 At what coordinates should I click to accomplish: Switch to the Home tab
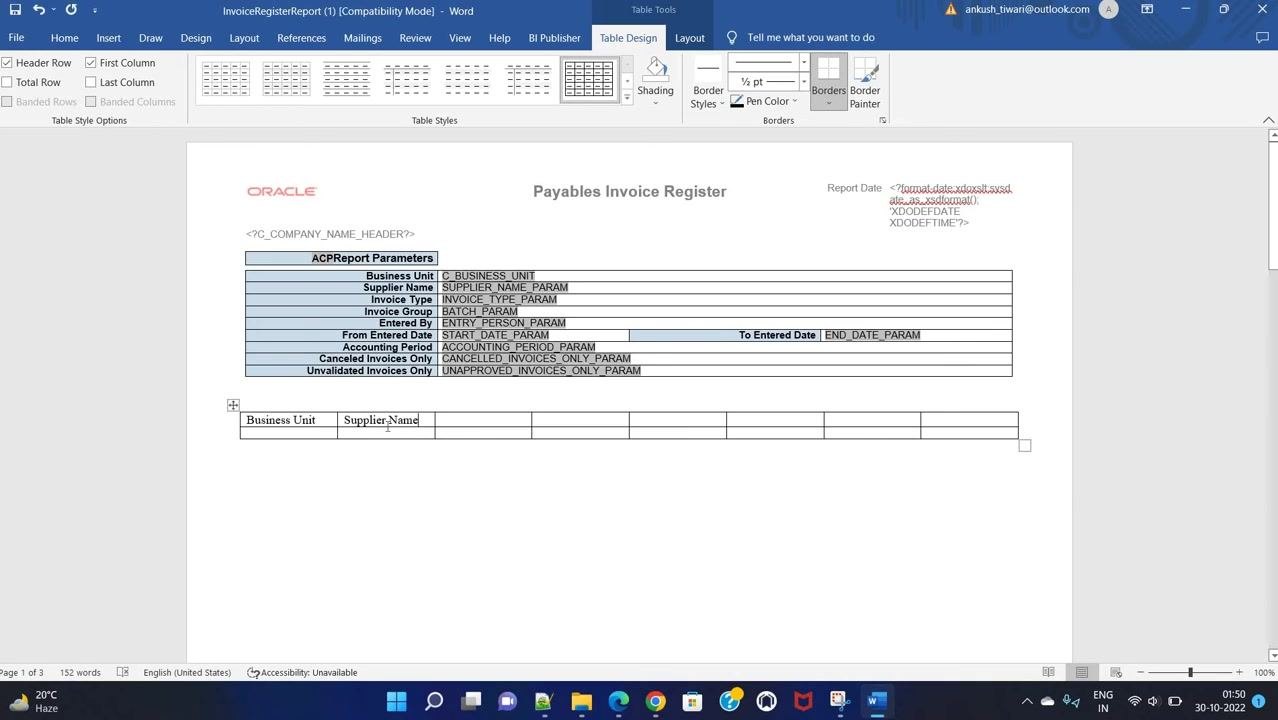click(x=64, y=38)
